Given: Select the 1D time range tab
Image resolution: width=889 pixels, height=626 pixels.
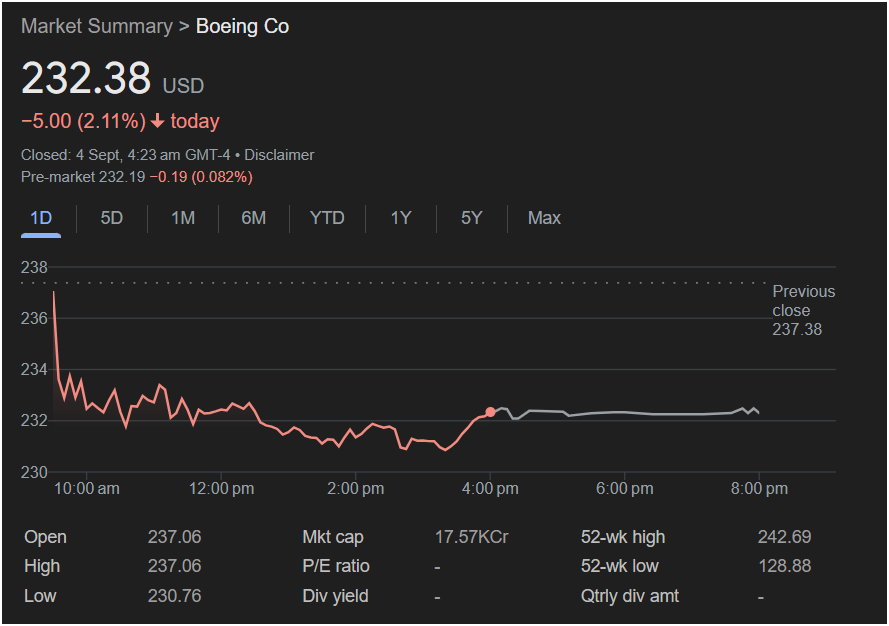Looking at the screenshot, I should pyautogui.click(x=41, y=218).
